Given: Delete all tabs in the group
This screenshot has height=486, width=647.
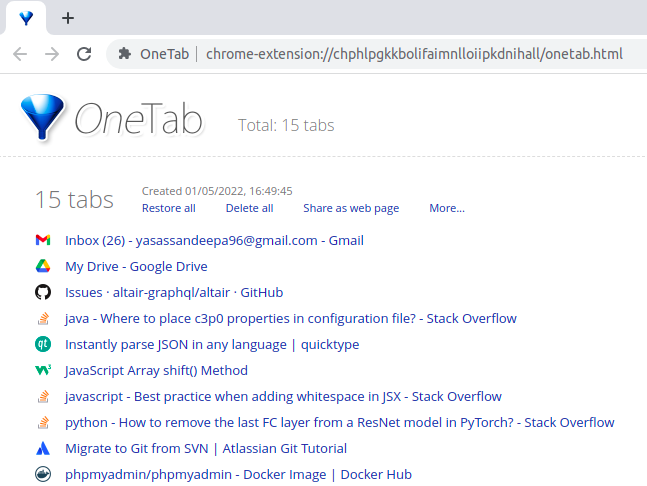Looking at the screenshot, I should (249, 208).
